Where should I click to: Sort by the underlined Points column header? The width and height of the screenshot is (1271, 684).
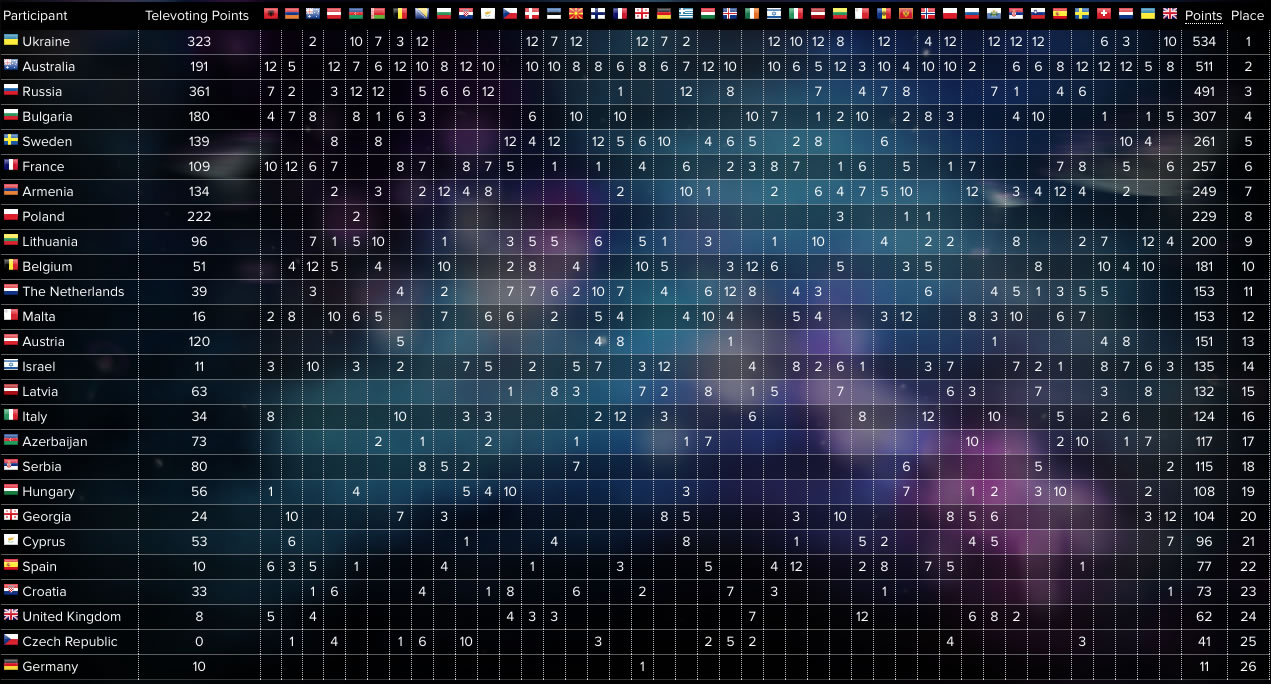tap(1203, 15)
